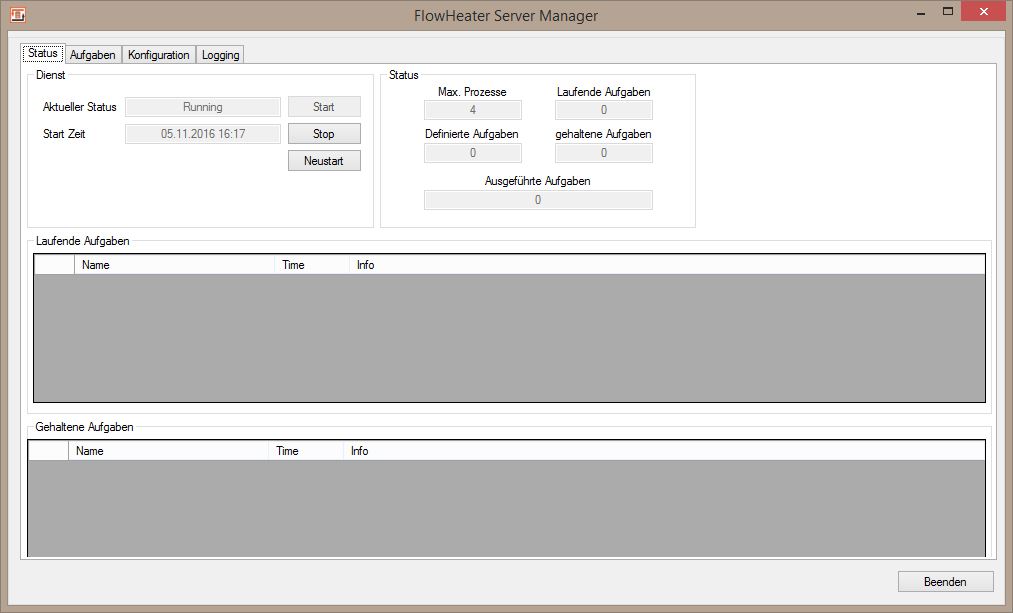Click the Neustart button
Image resolution: width=1013 pixels, height=613 pixels.
(x=324, y=161)
